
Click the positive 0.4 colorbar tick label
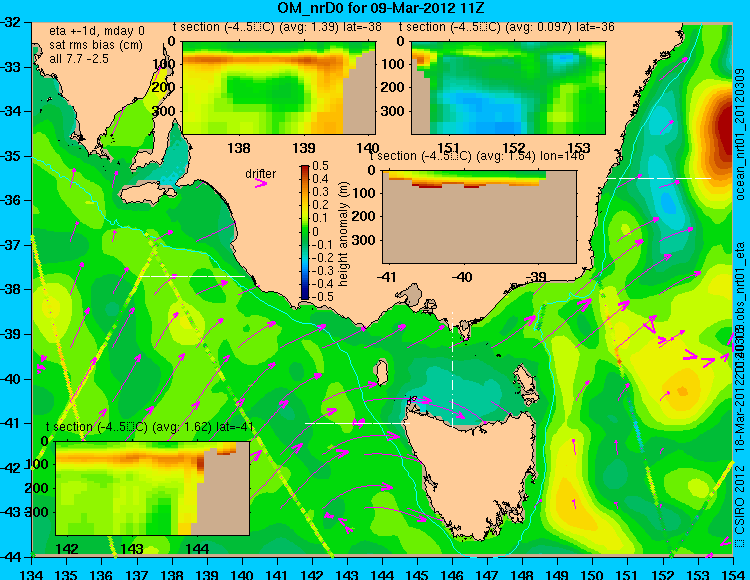320,179
